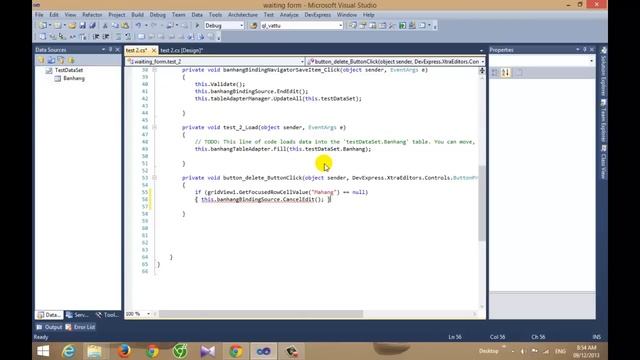640x360 pixels.
Task: Click the Copy toolbar icon
Action: coord(115,26)
